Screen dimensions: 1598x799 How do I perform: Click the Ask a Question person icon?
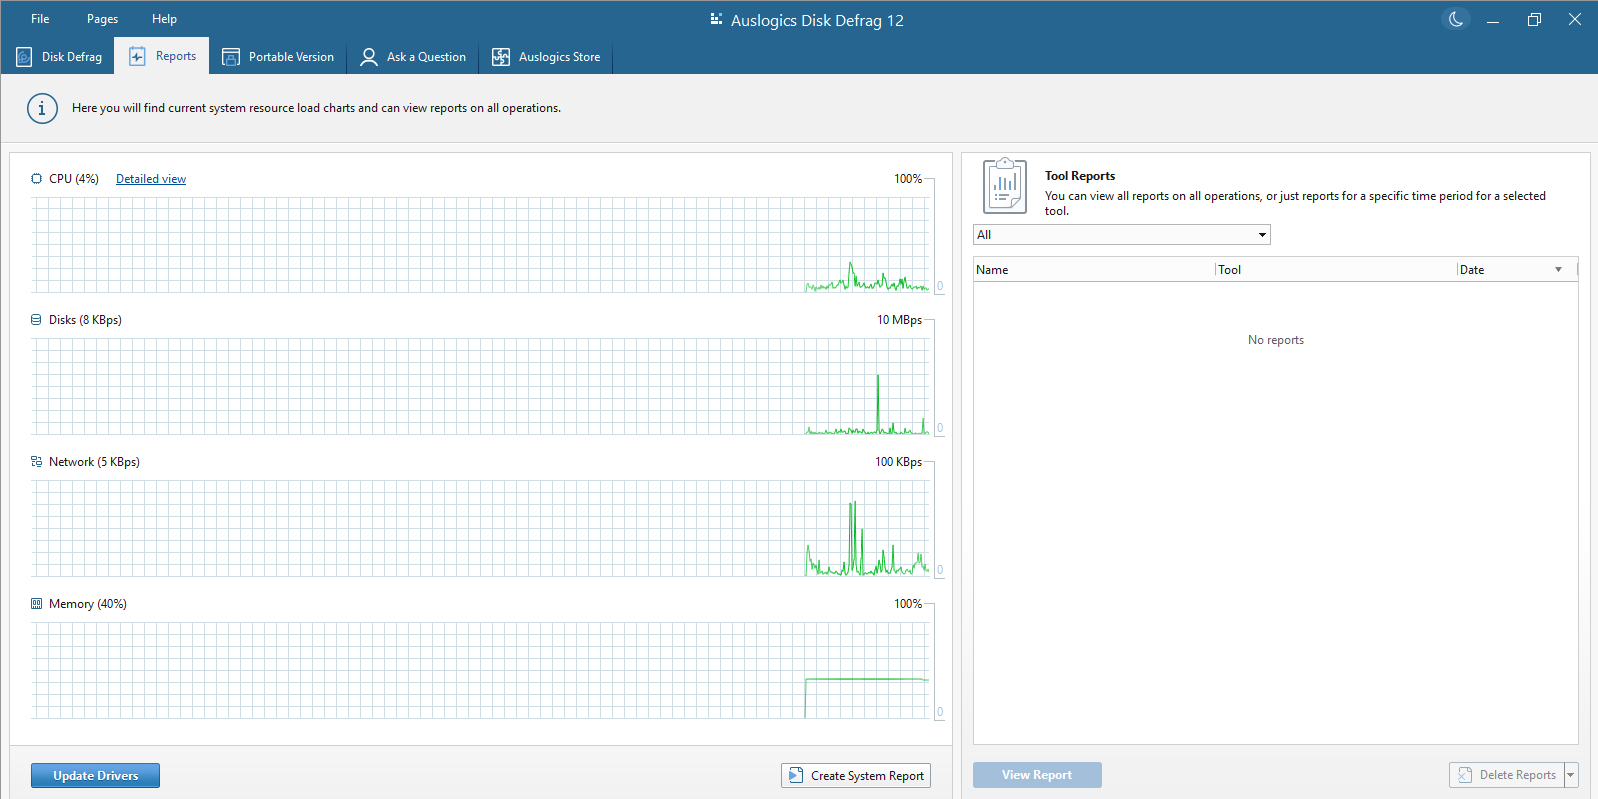[369, 57]
